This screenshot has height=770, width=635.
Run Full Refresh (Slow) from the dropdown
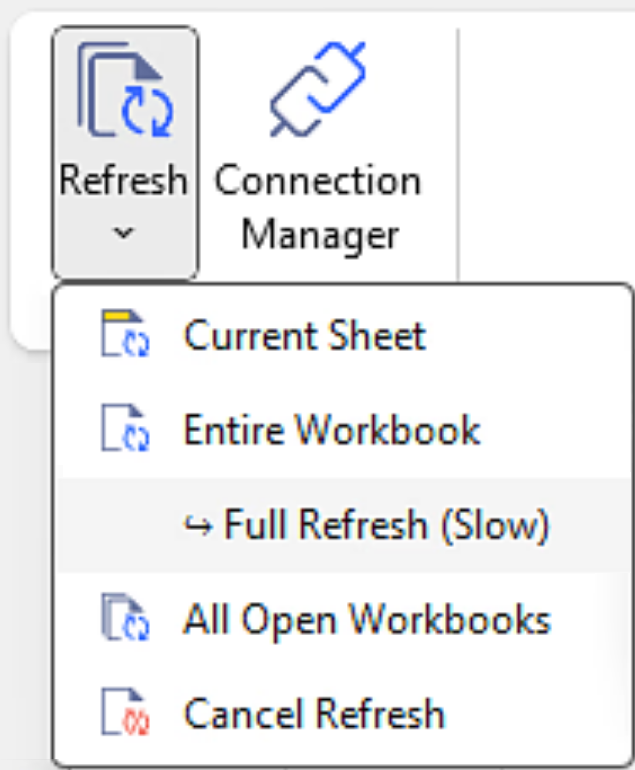366,525
